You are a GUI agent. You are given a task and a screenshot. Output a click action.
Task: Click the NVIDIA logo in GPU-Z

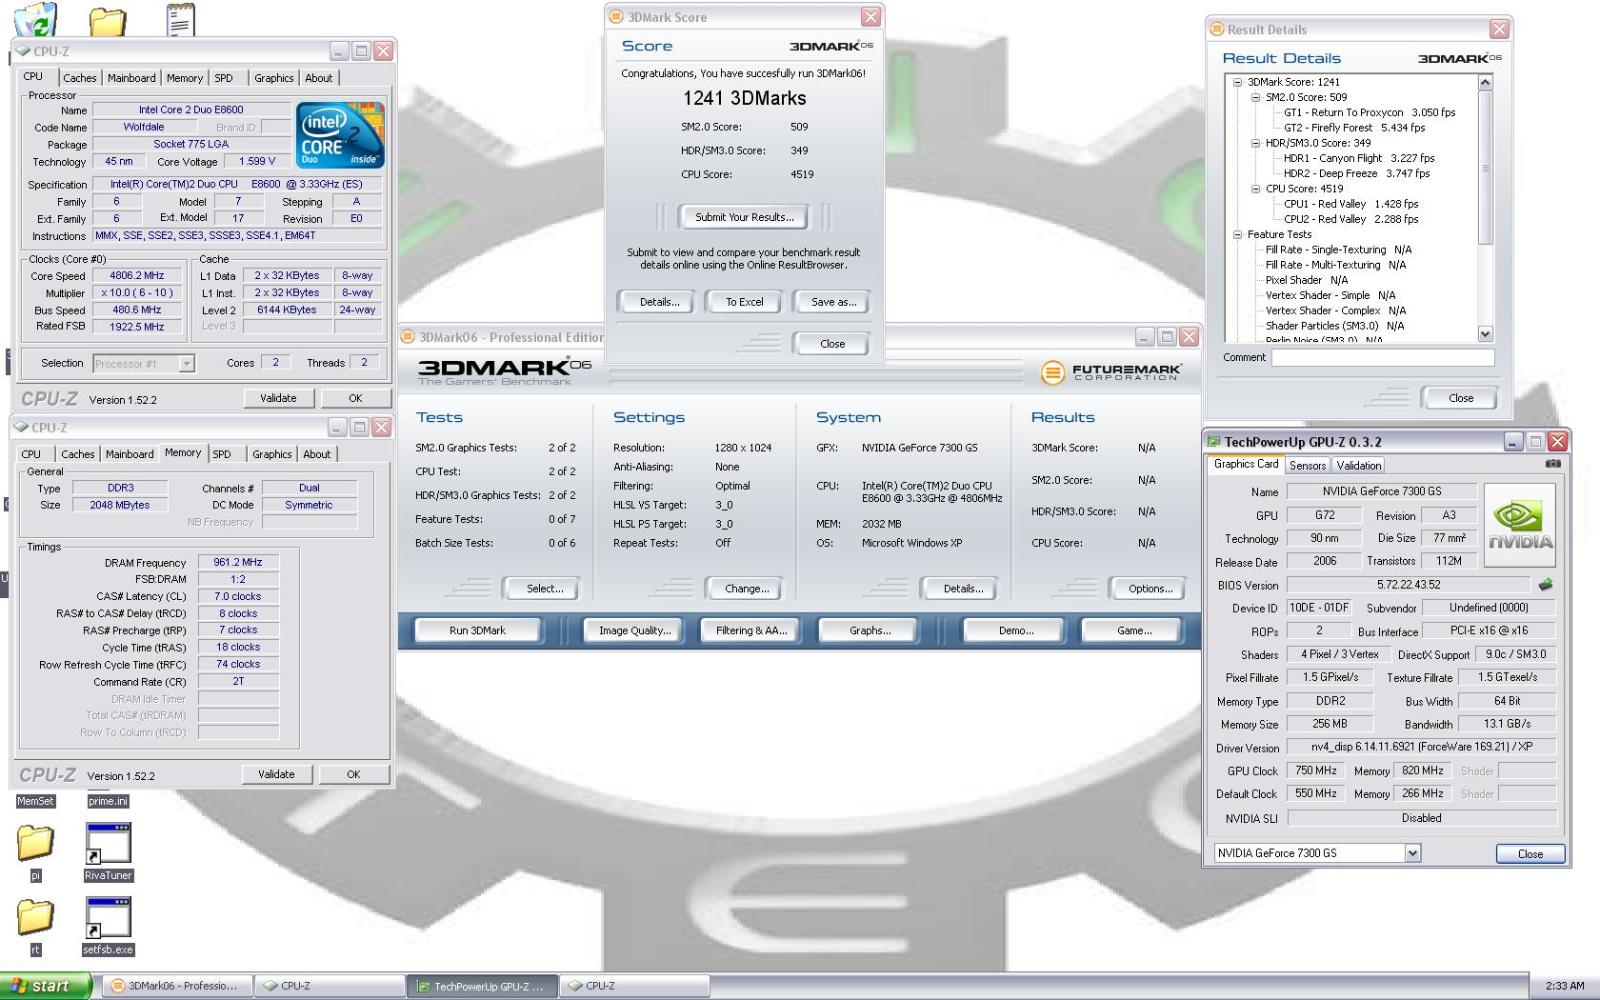1520,525
